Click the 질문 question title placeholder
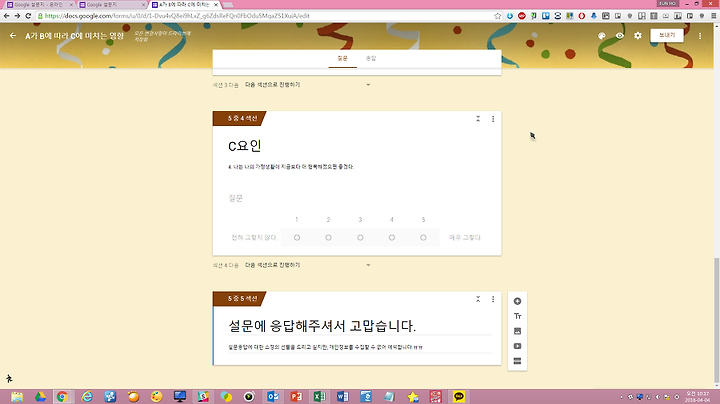The width and height of the screenshot is (720, 404). pos(236,198)
